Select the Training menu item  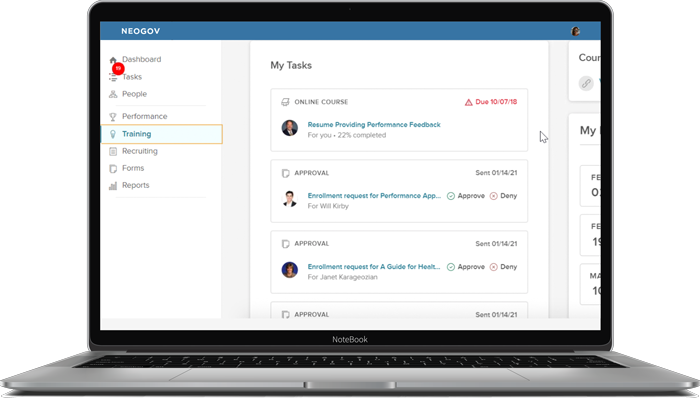162,134
